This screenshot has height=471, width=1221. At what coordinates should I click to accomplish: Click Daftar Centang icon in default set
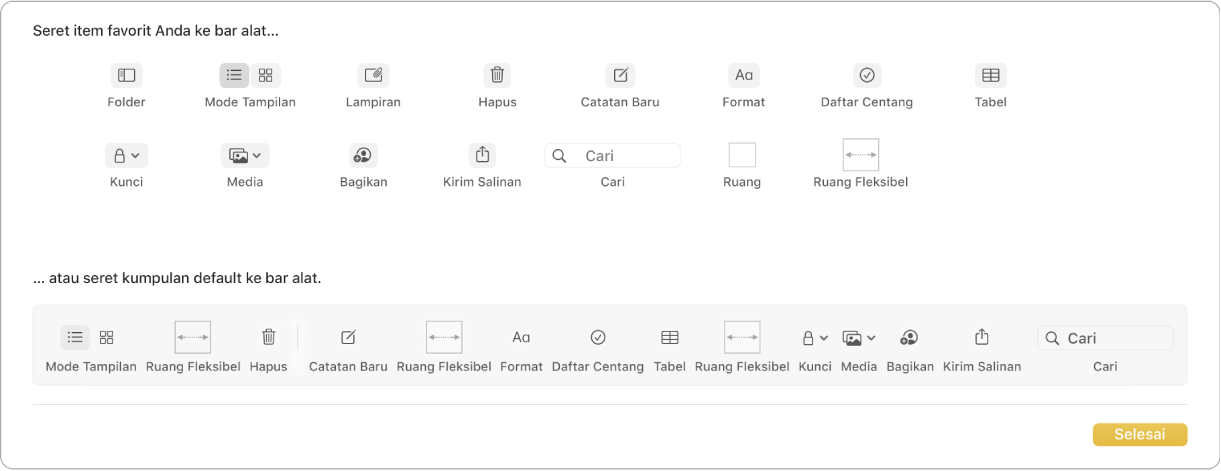(598, 338)
